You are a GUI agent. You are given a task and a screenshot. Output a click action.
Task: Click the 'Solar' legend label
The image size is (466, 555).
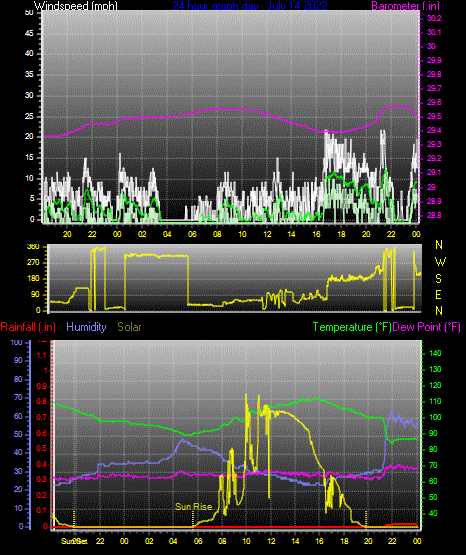[129, 327]
